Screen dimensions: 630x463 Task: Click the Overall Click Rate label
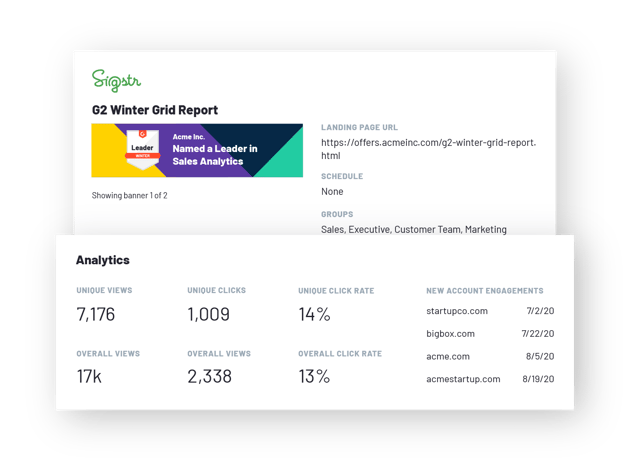point(340,354)
